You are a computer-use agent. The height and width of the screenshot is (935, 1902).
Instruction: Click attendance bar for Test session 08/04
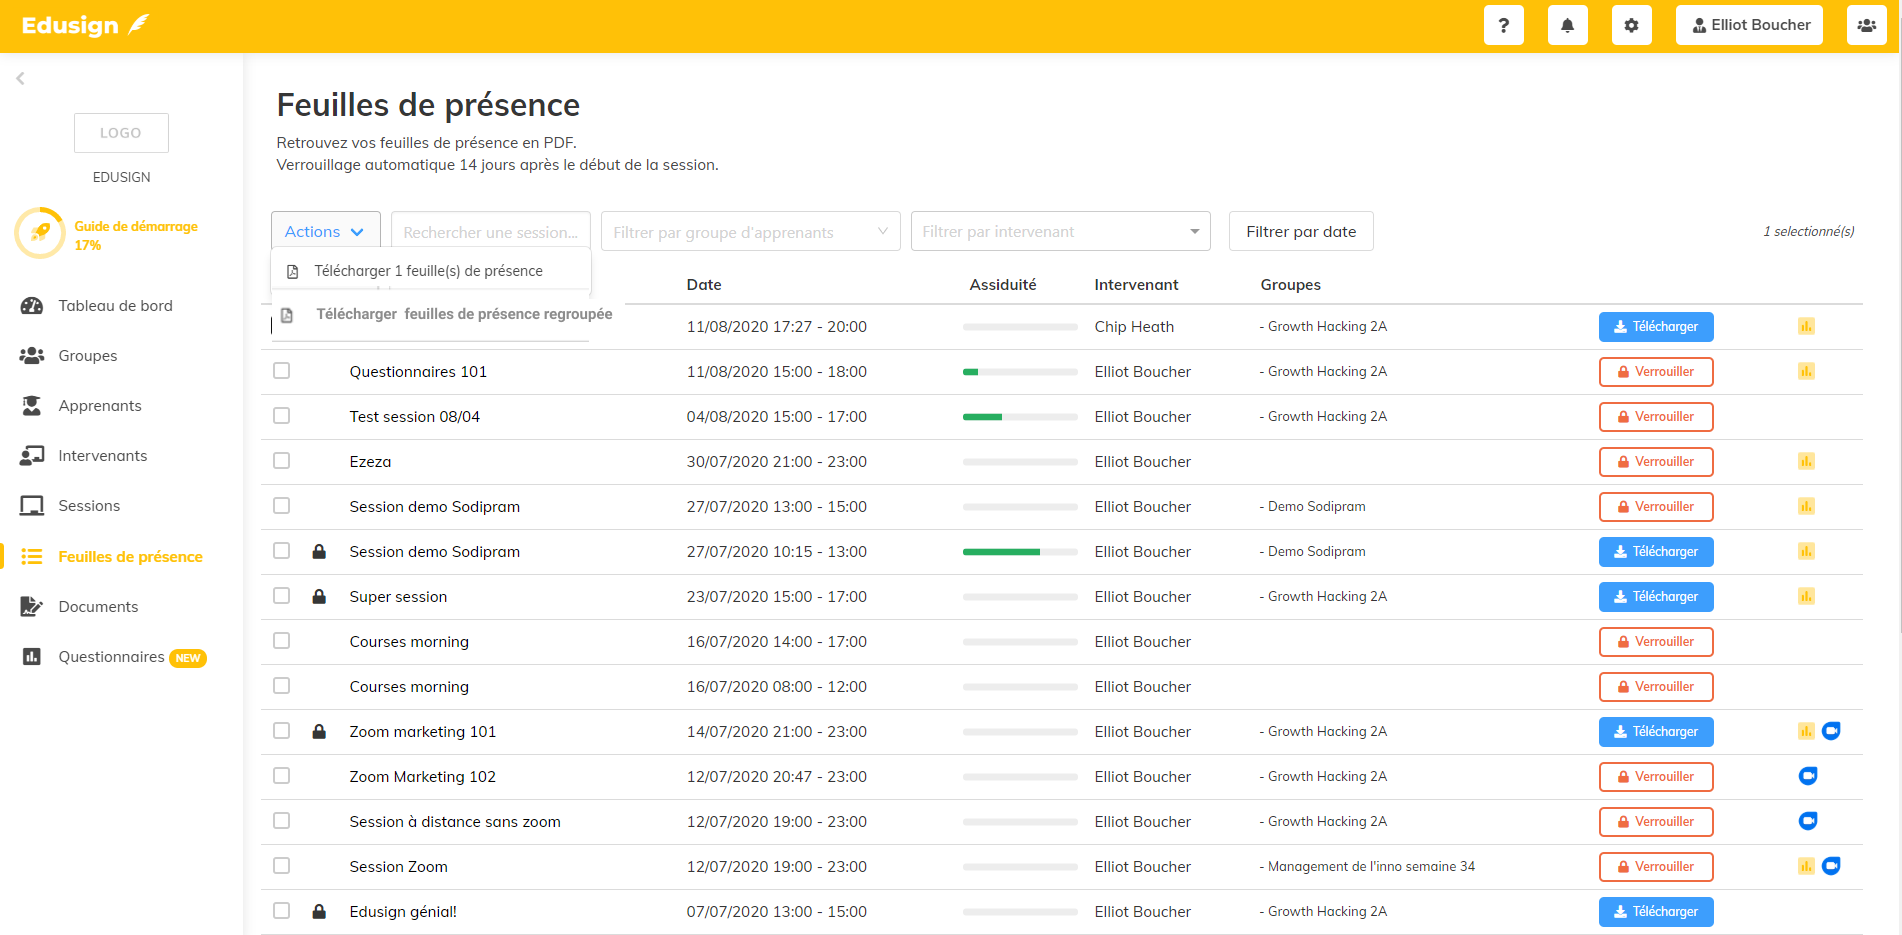[1020, 417]
